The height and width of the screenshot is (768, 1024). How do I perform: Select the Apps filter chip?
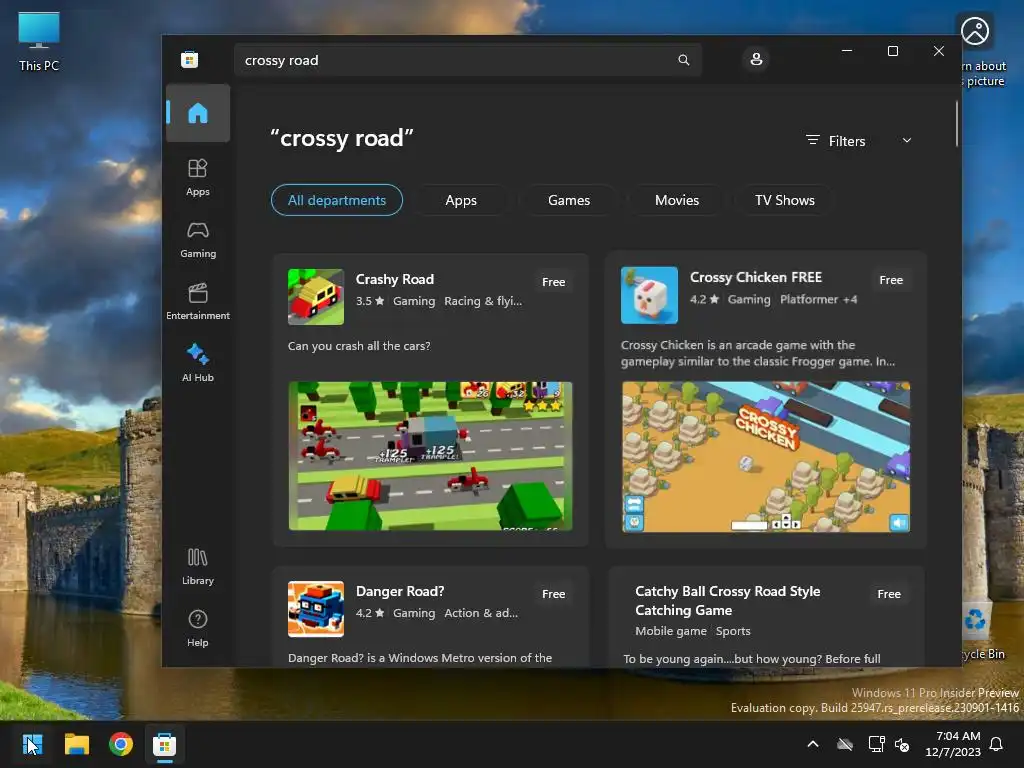pos(461,200)
